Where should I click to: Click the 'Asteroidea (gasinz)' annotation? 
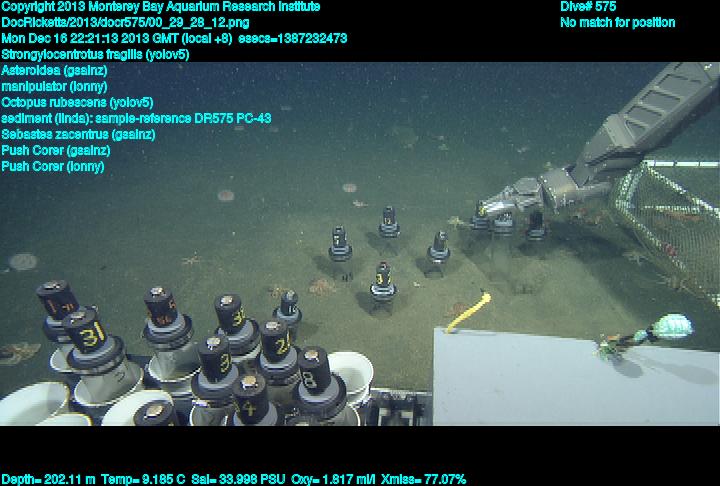(x=54, y=71)
